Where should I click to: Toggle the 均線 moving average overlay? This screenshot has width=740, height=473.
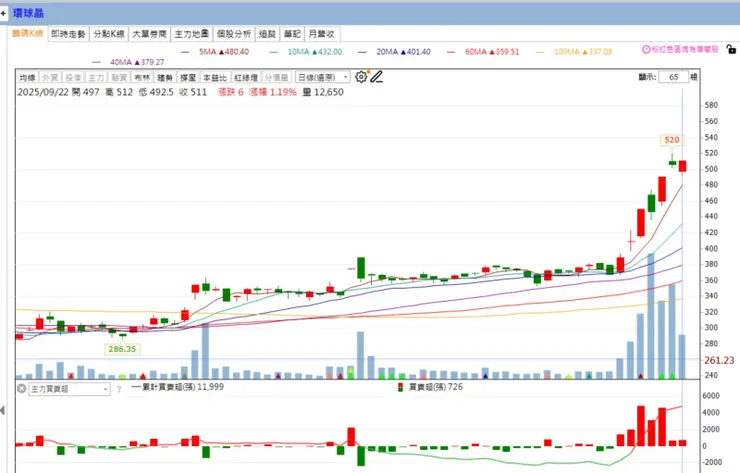click(x=27, y=77)
